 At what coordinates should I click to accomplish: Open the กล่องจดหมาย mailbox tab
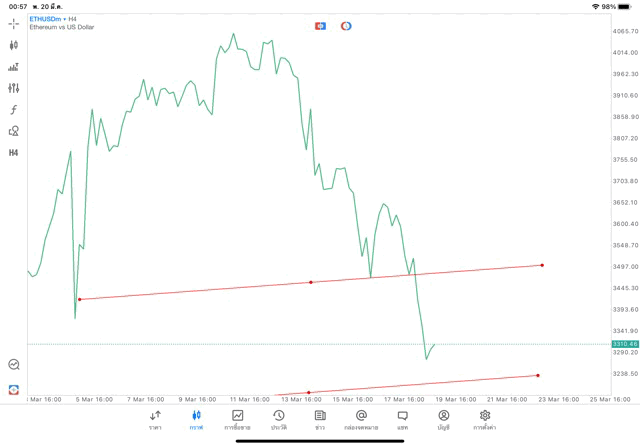point(361,419)
